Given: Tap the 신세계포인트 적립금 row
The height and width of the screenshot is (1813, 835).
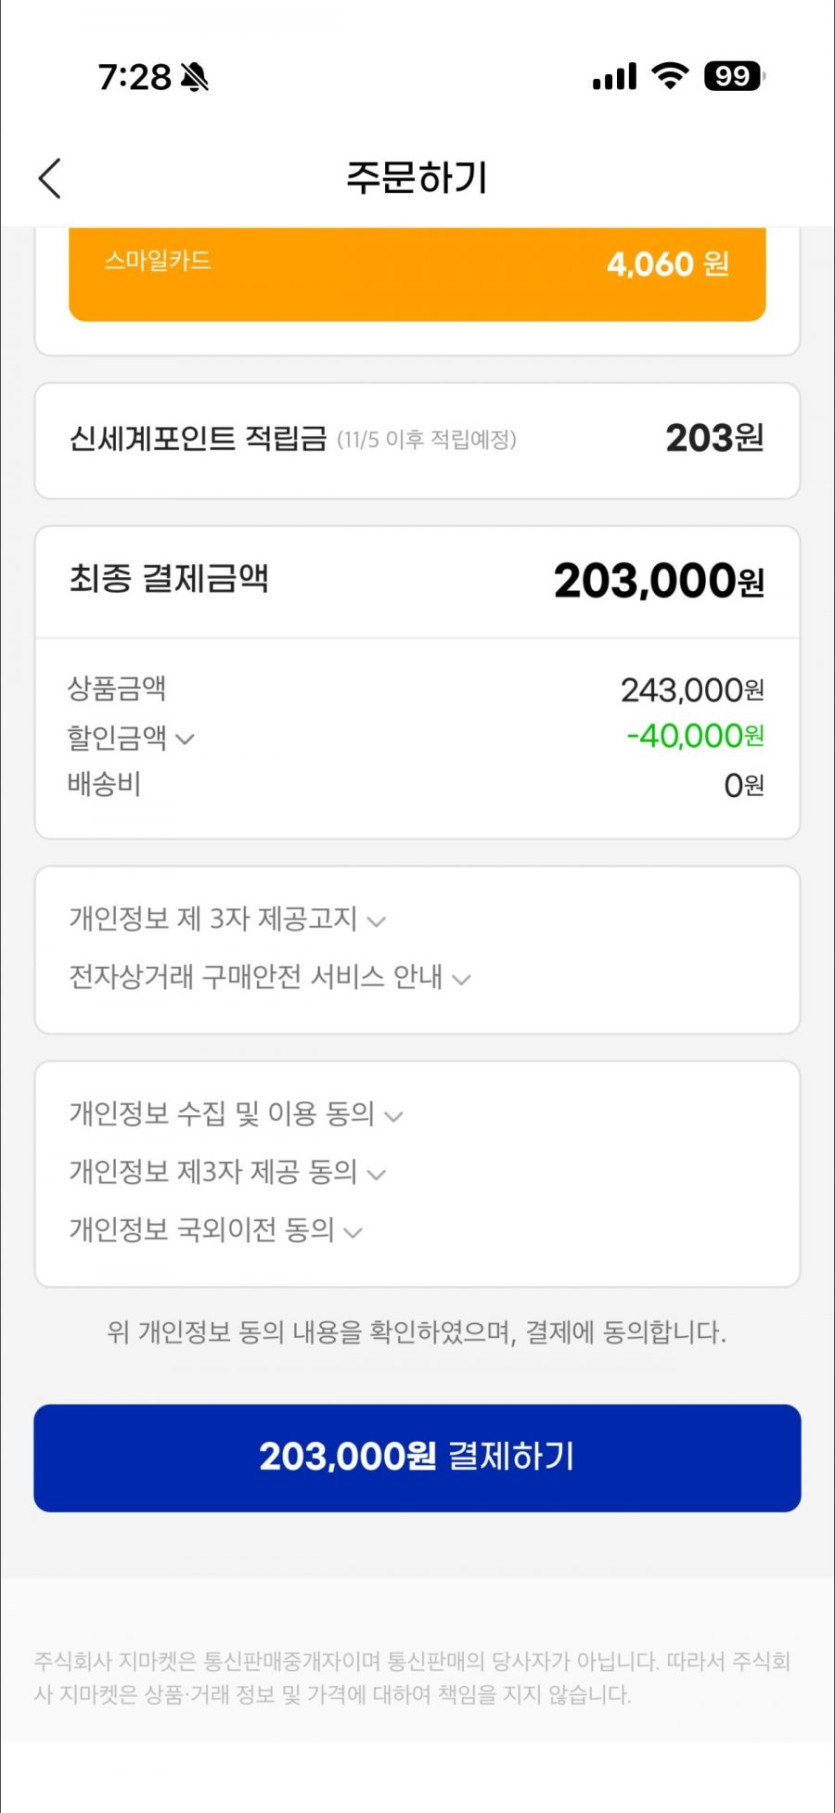Looking at the screenshot, I should click(x=417, y=439).
